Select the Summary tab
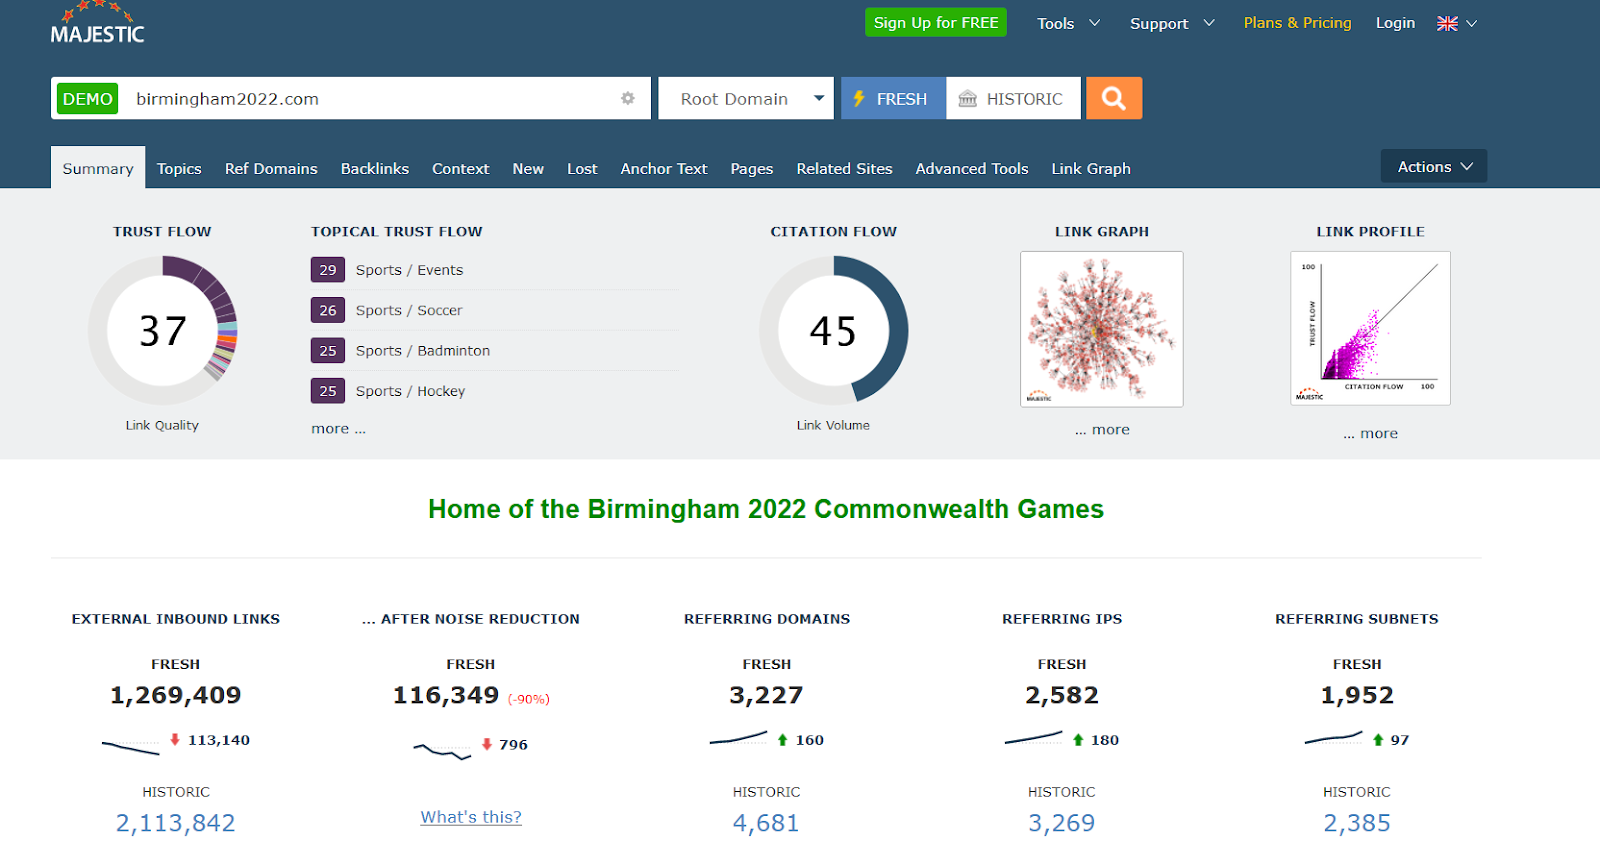Image resolution: width=1600 pixels, height=841 pixels. 98,168
